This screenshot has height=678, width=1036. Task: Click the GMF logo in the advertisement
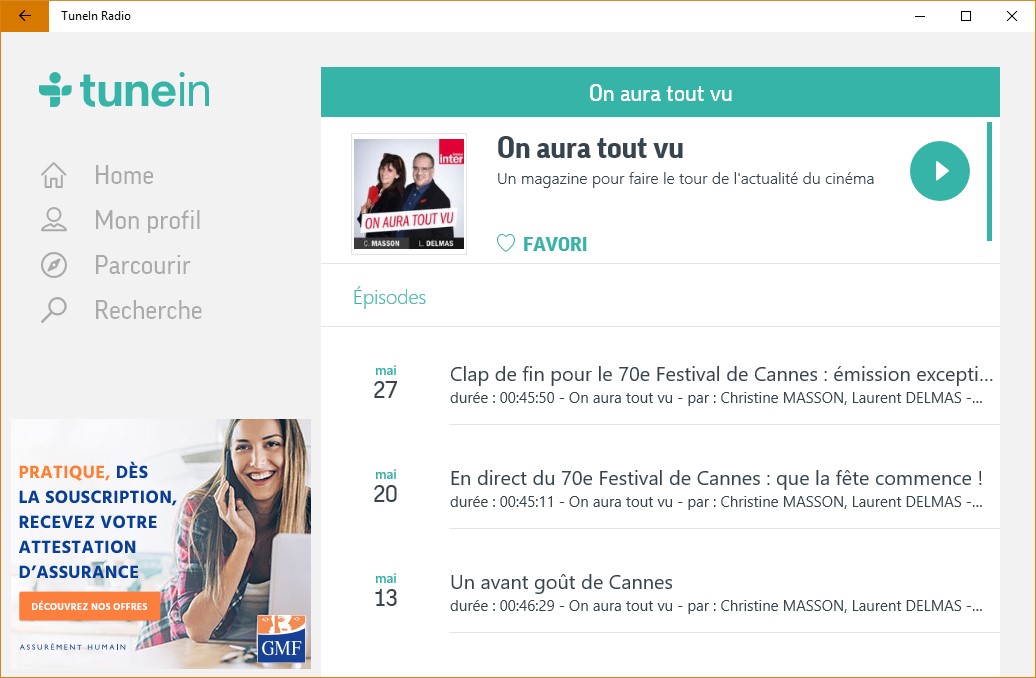tap(281, 639)
